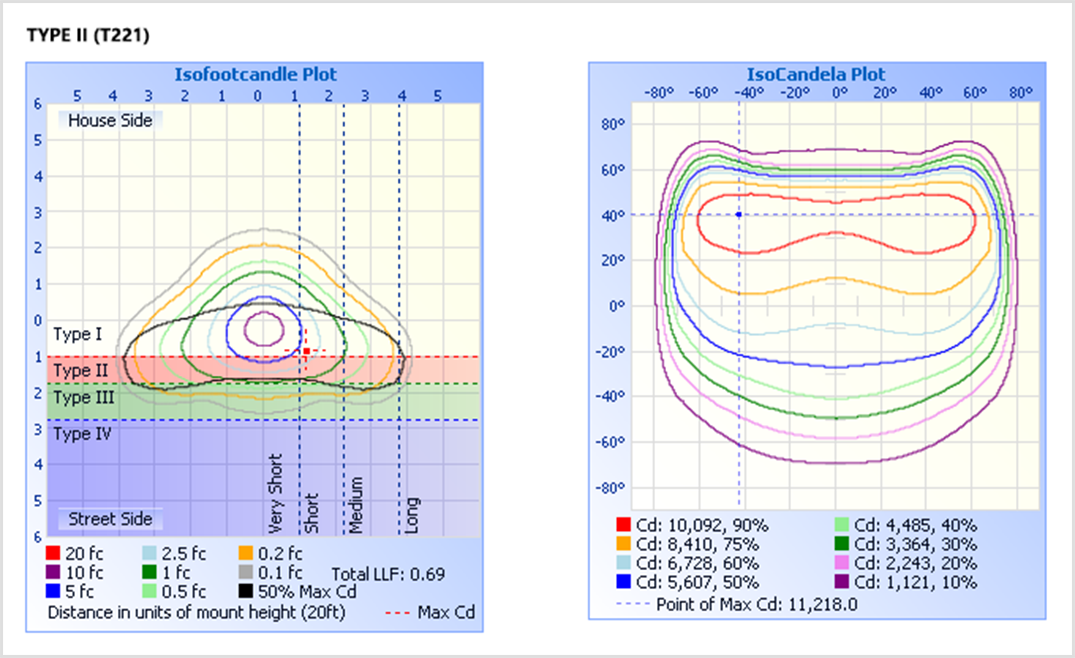Select the Type III green band label

[86, 398]
